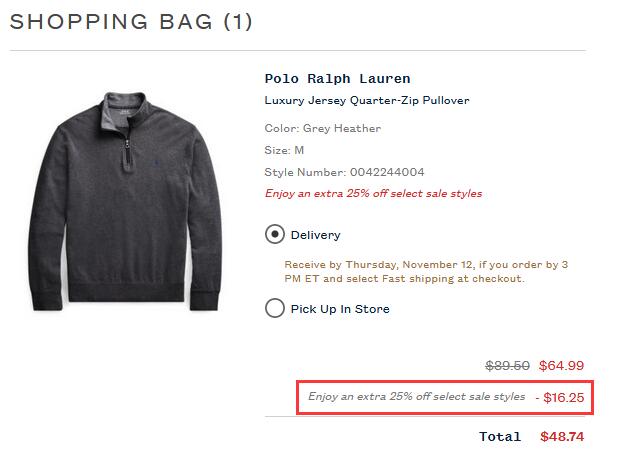Open the grey pullover product image
Screen dimensions: 625x462
[124, 201]
